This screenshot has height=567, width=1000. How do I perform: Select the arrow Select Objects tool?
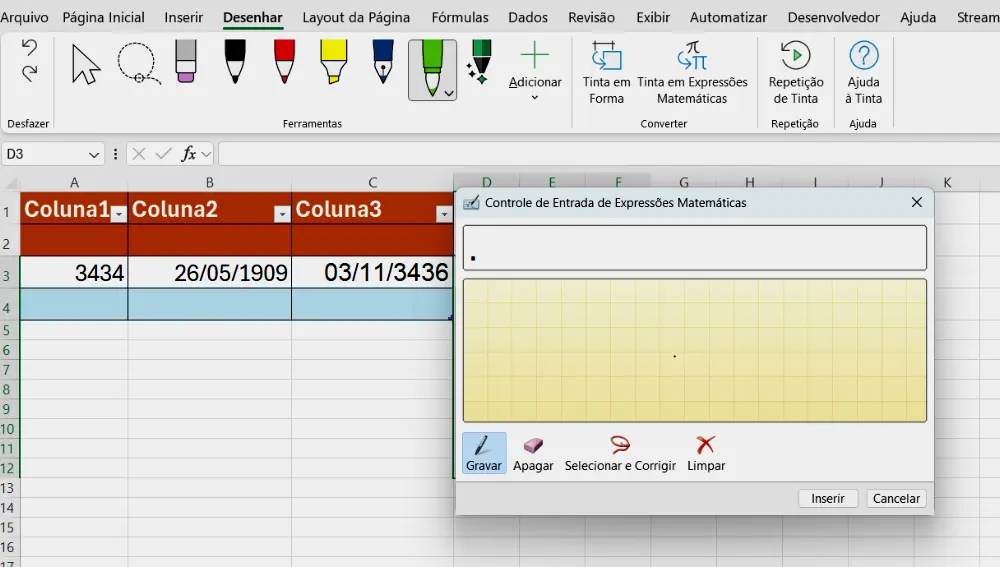coord(85,64)
